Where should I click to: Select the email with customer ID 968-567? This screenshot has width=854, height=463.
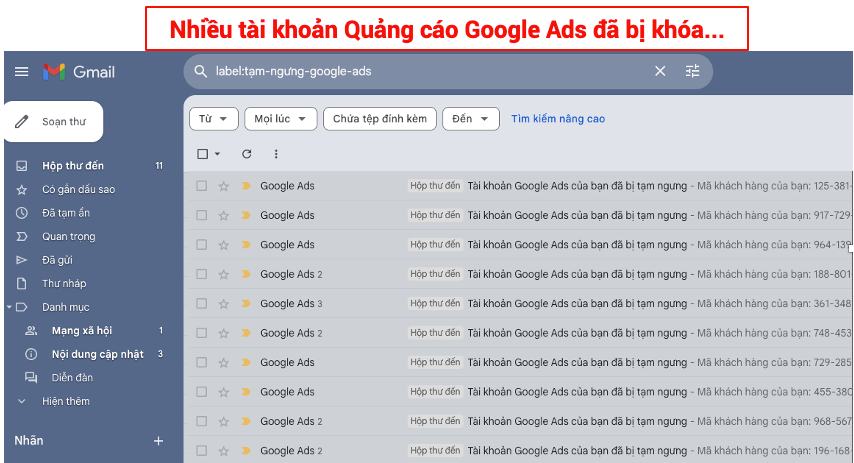(x=202, y=421)
